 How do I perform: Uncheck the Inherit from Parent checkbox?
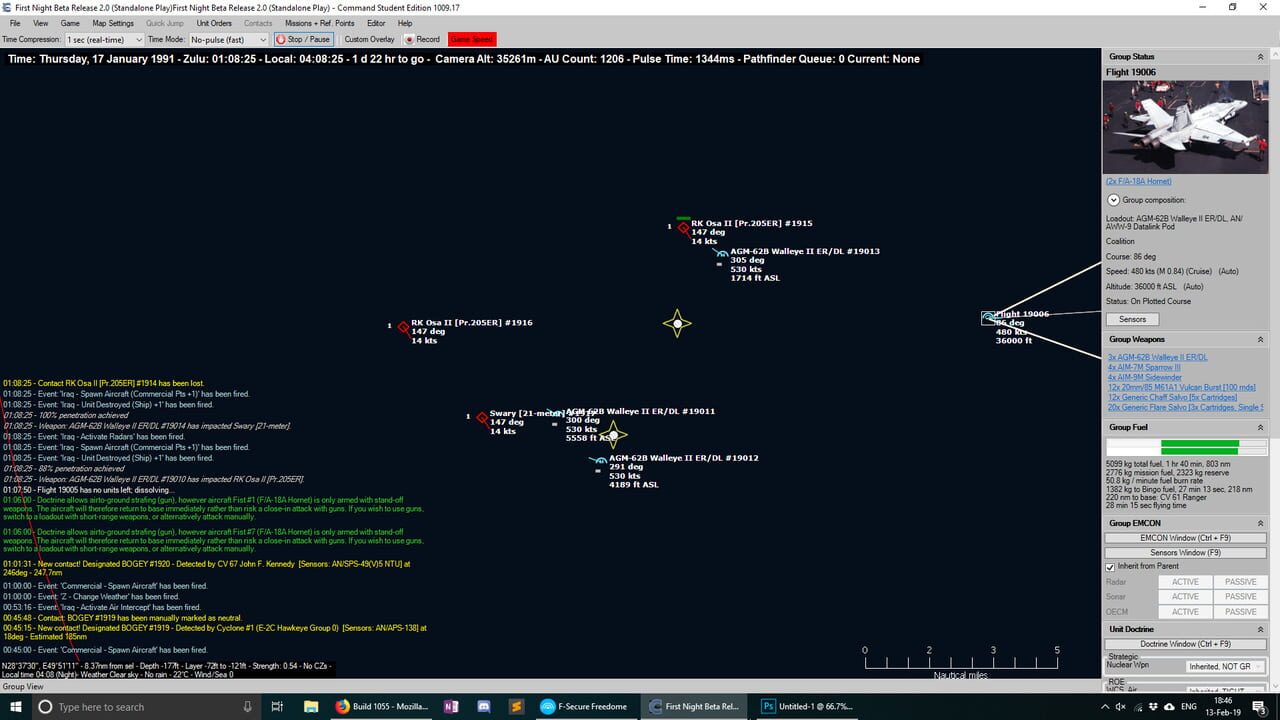pyautogui.click(x=1111, y=566)
